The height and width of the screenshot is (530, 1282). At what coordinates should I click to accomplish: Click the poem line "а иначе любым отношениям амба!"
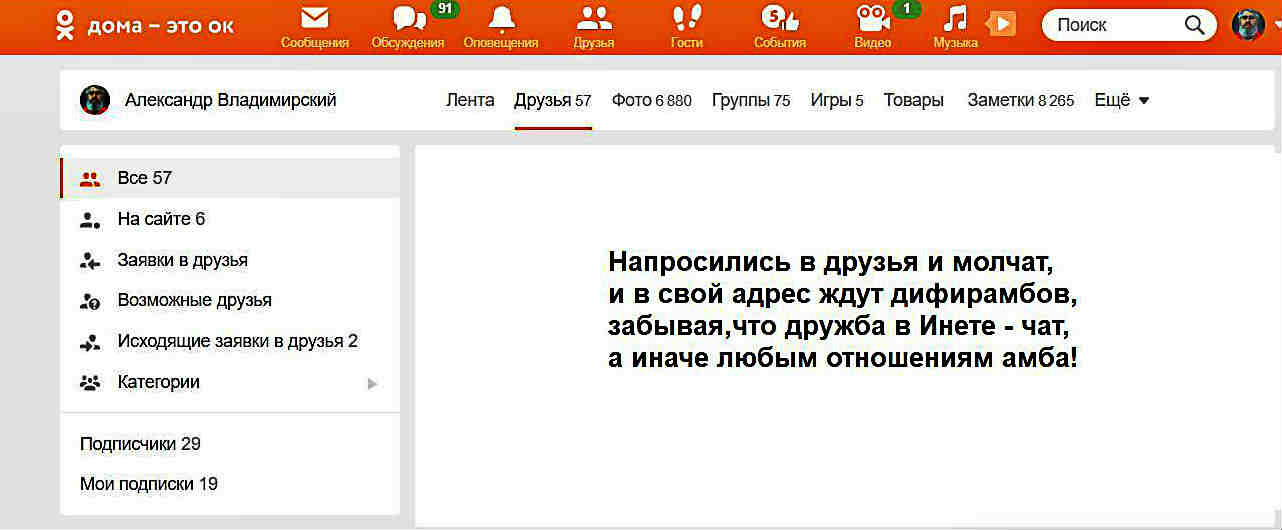coord(843,358)
